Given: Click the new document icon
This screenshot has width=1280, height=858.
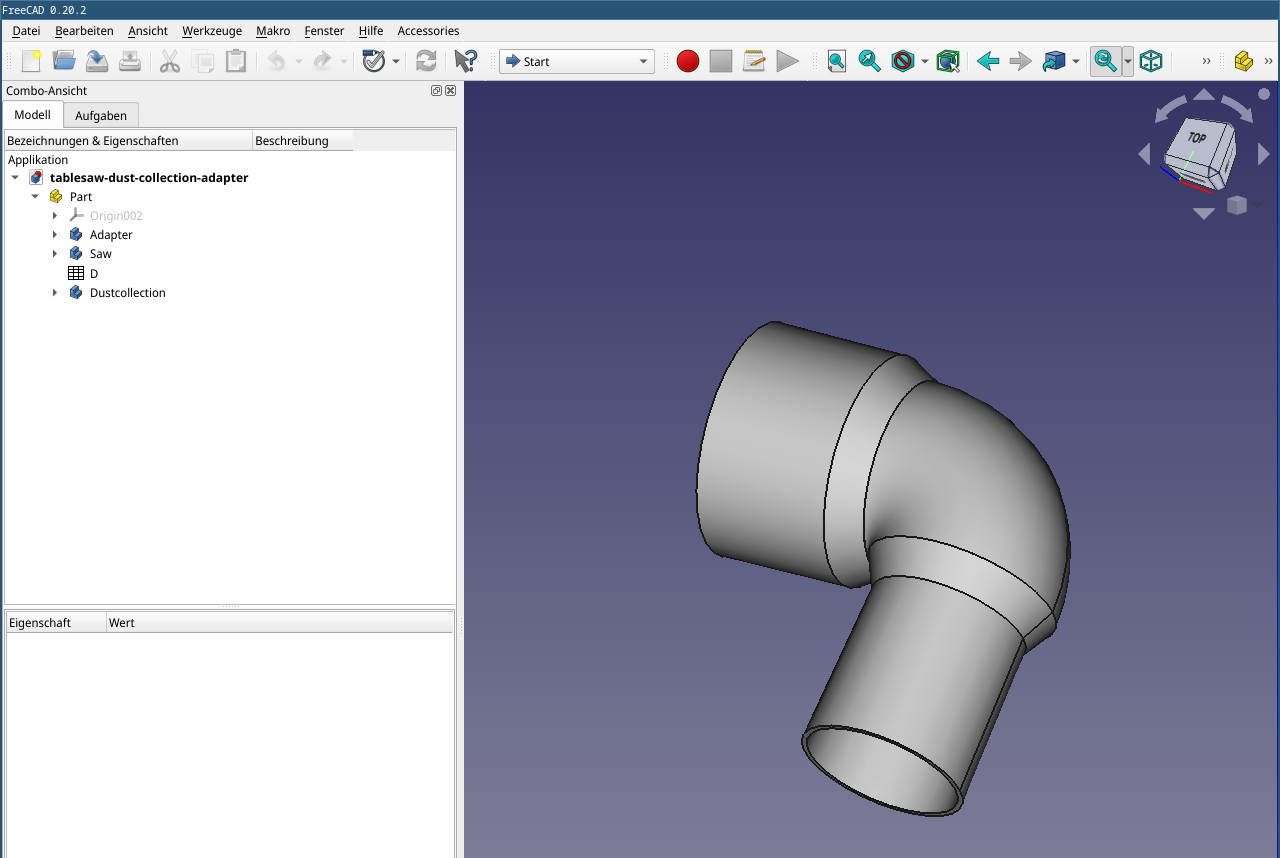Looking at the screenshot, I should 31,61.
